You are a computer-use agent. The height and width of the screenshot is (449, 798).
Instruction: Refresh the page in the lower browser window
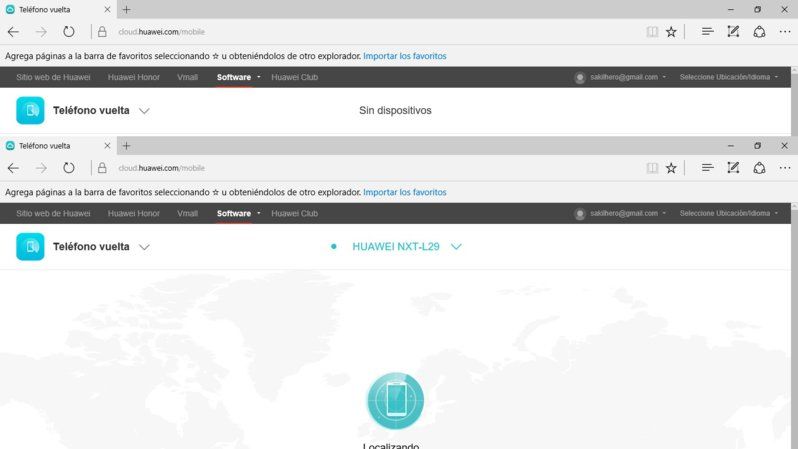(x=69, y=167)
